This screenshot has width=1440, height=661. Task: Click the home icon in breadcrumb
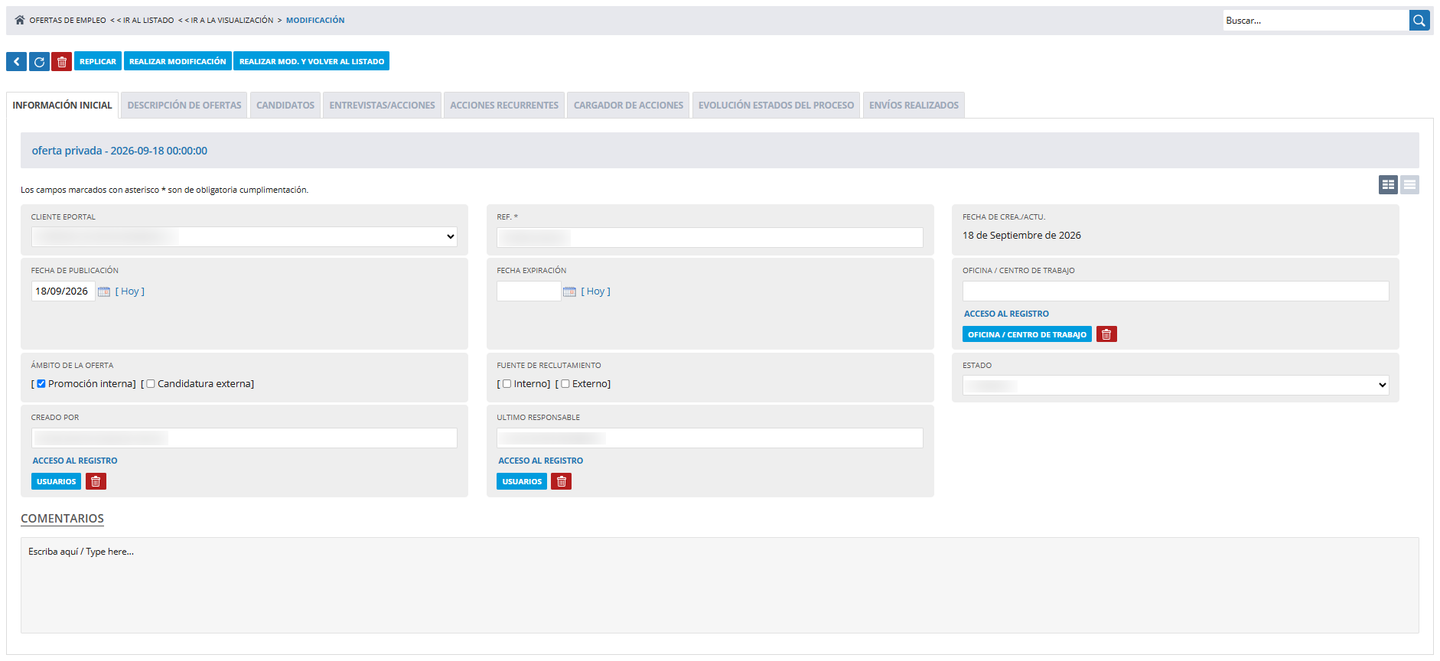click(20, 20)
